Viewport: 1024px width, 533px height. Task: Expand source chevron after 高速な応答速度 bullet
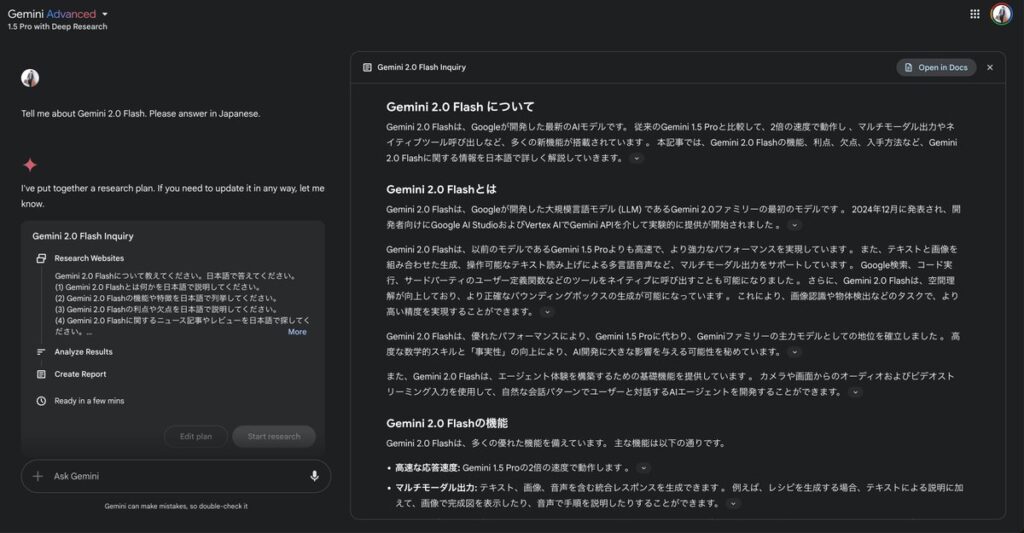[x=643, y=468]
